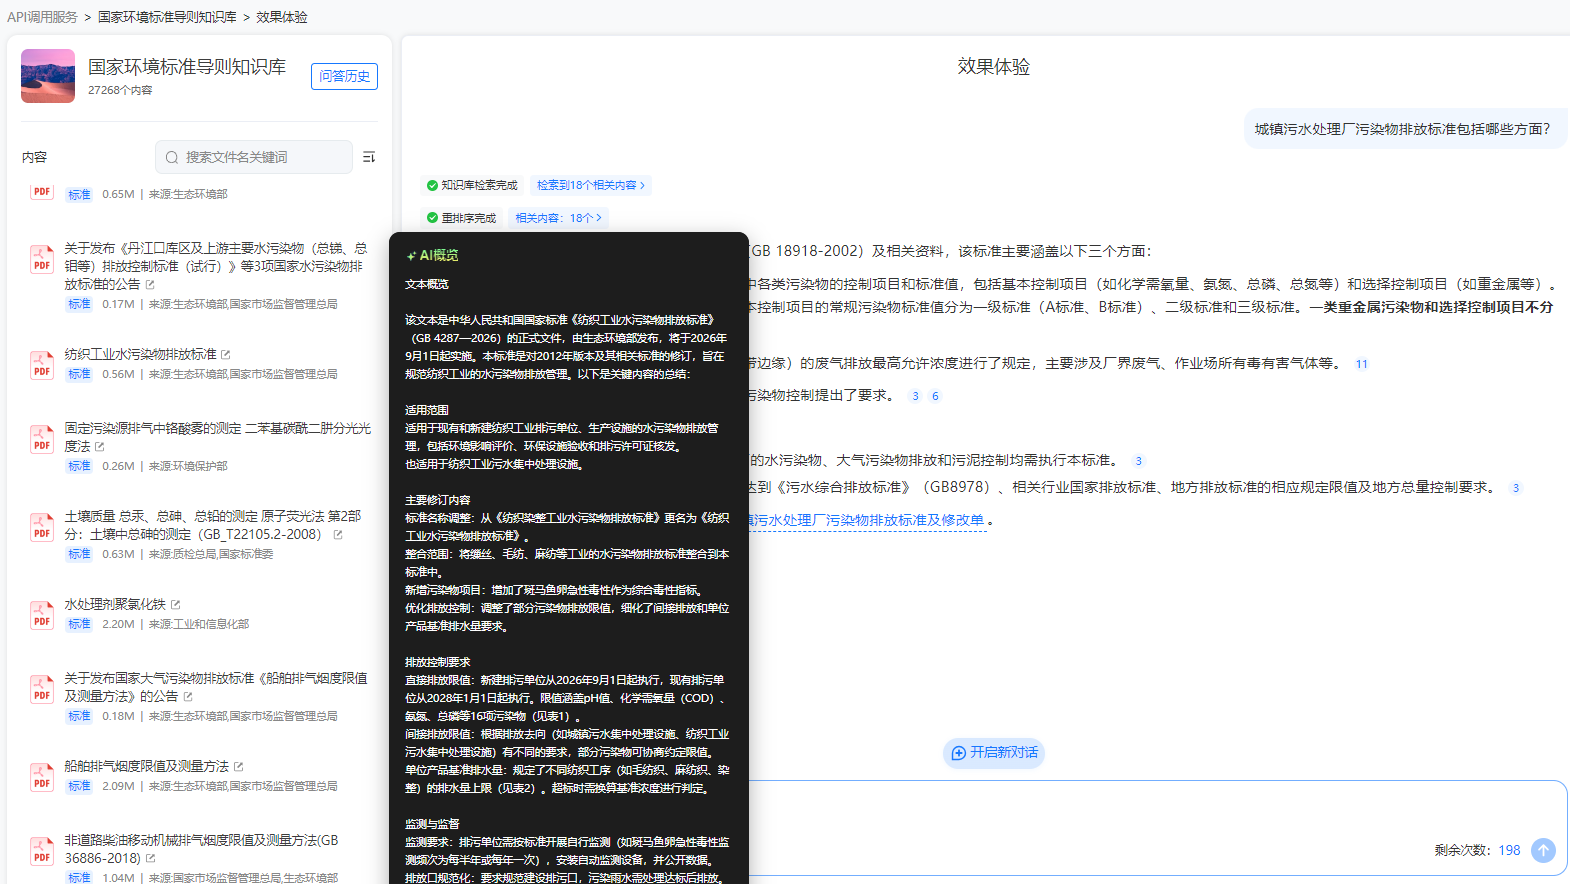
Task: Open 土壤质量 总汞、总砷、总铅的测定 document
Action: coord(213,525)
